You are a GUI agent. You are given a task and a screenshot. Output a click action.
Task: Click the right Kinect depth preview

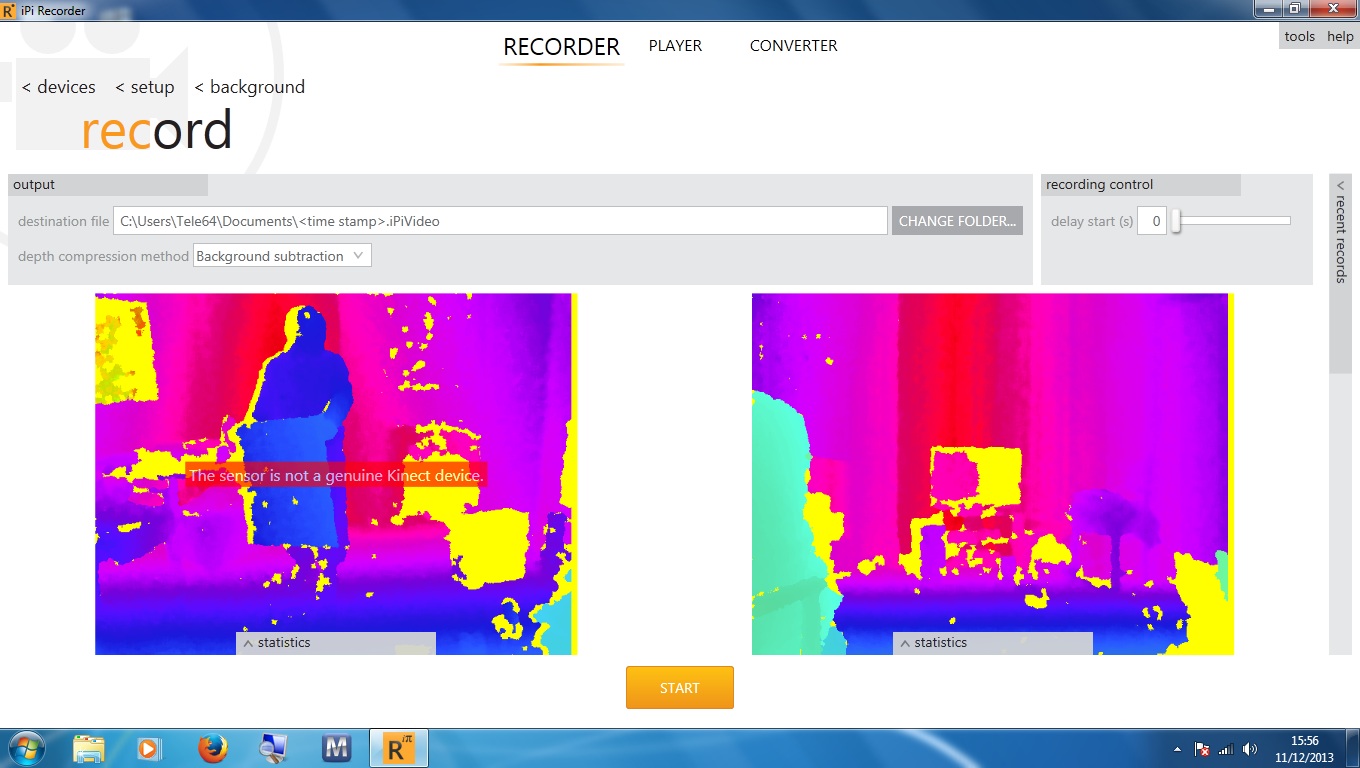click(993, 474)
